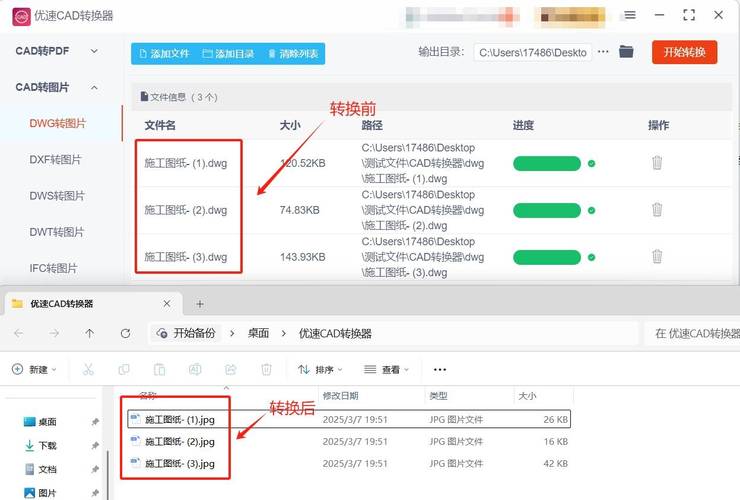Click the green check icon for 施工图纸- (1).dwg
Image resolution: width=740 pixels, height=500 pixels.
tap(591, 163)
